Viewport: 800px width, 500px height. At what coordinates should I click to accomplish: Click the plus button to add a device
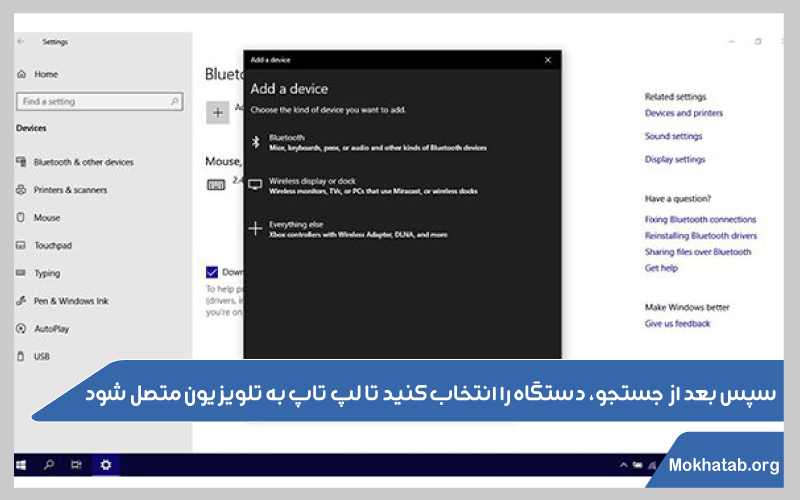[x=217, y=112]
